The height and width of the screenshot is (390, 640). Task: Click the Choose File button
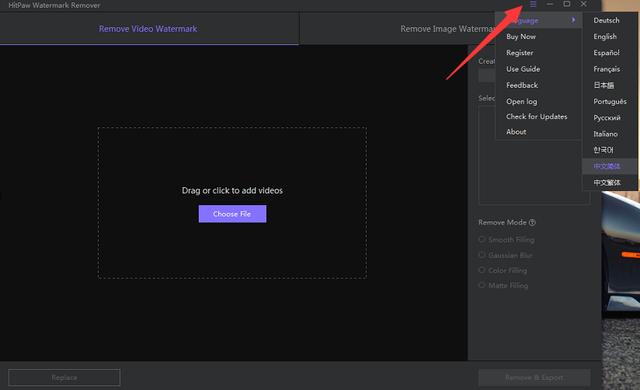click(x=232, y=214)
